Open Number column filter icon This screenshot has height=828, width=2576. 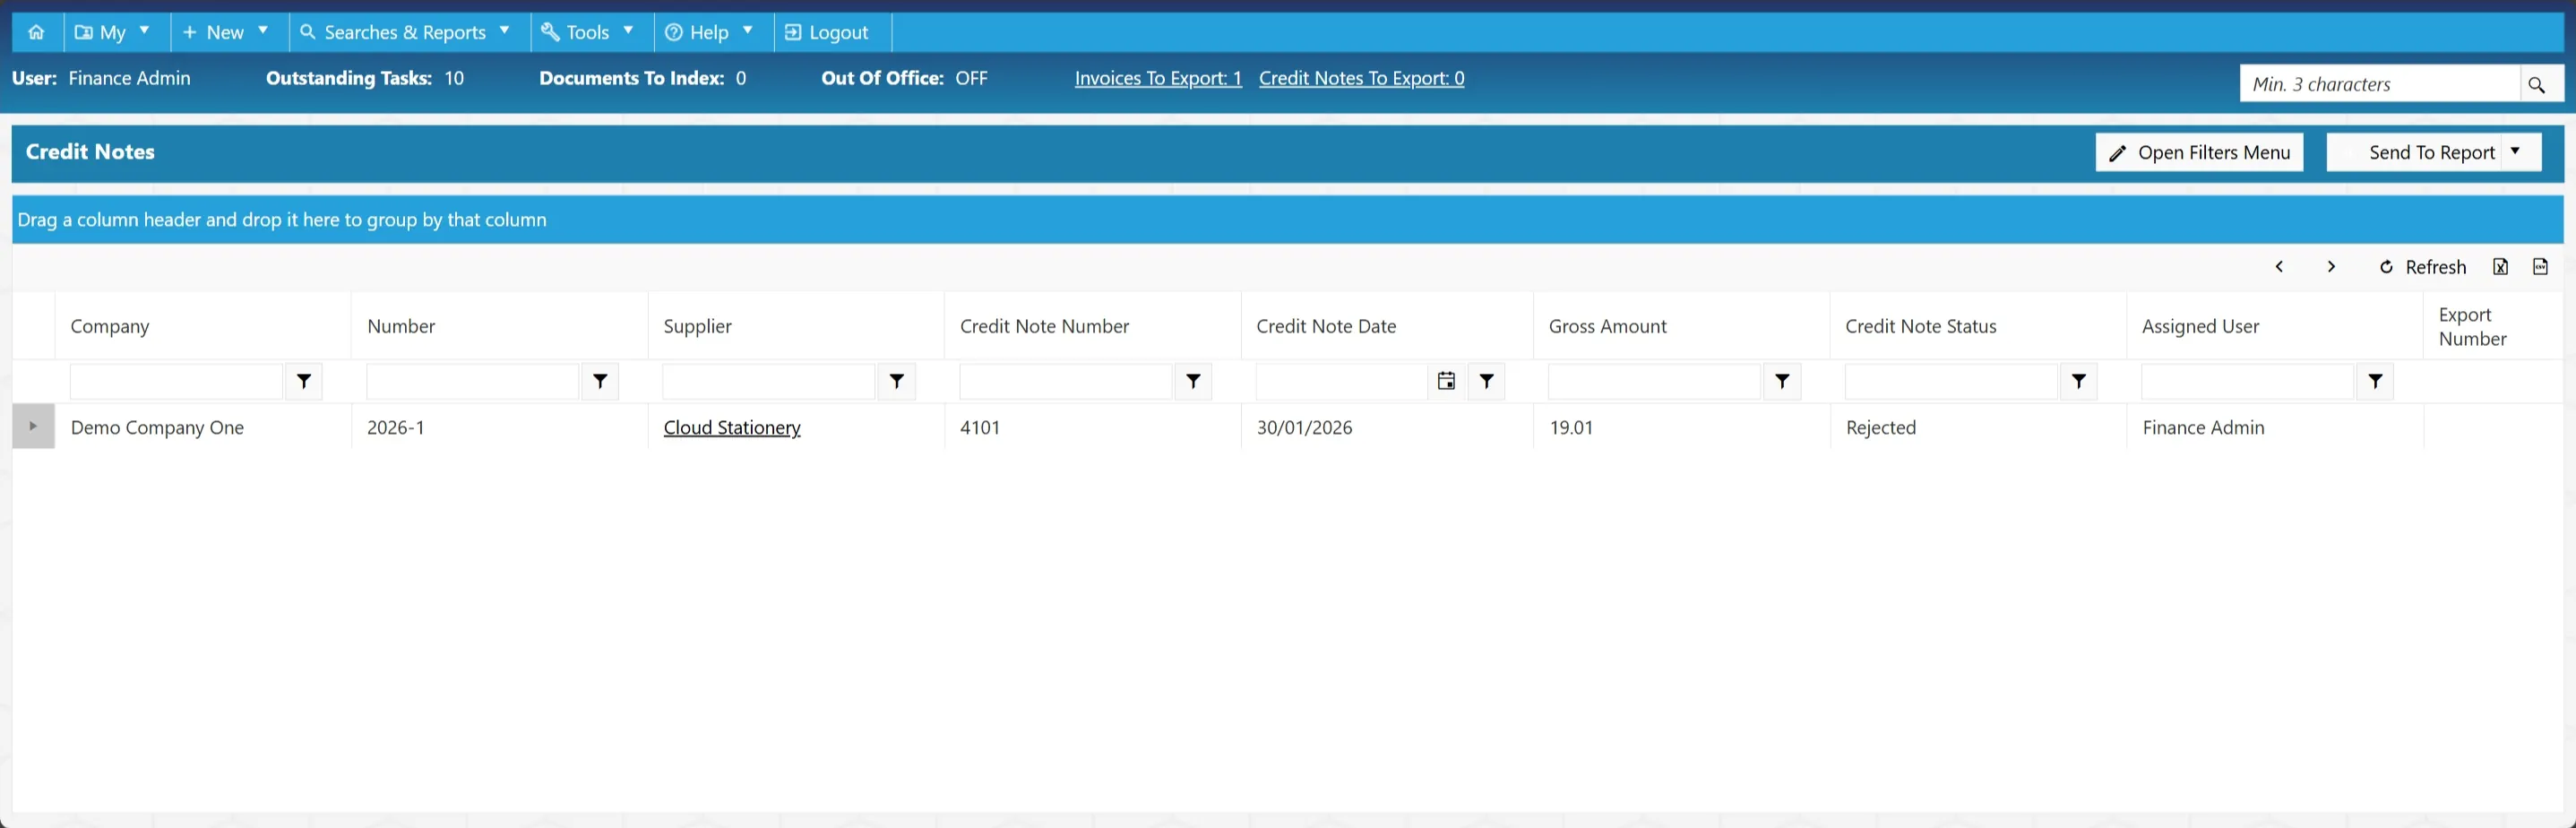600,381
